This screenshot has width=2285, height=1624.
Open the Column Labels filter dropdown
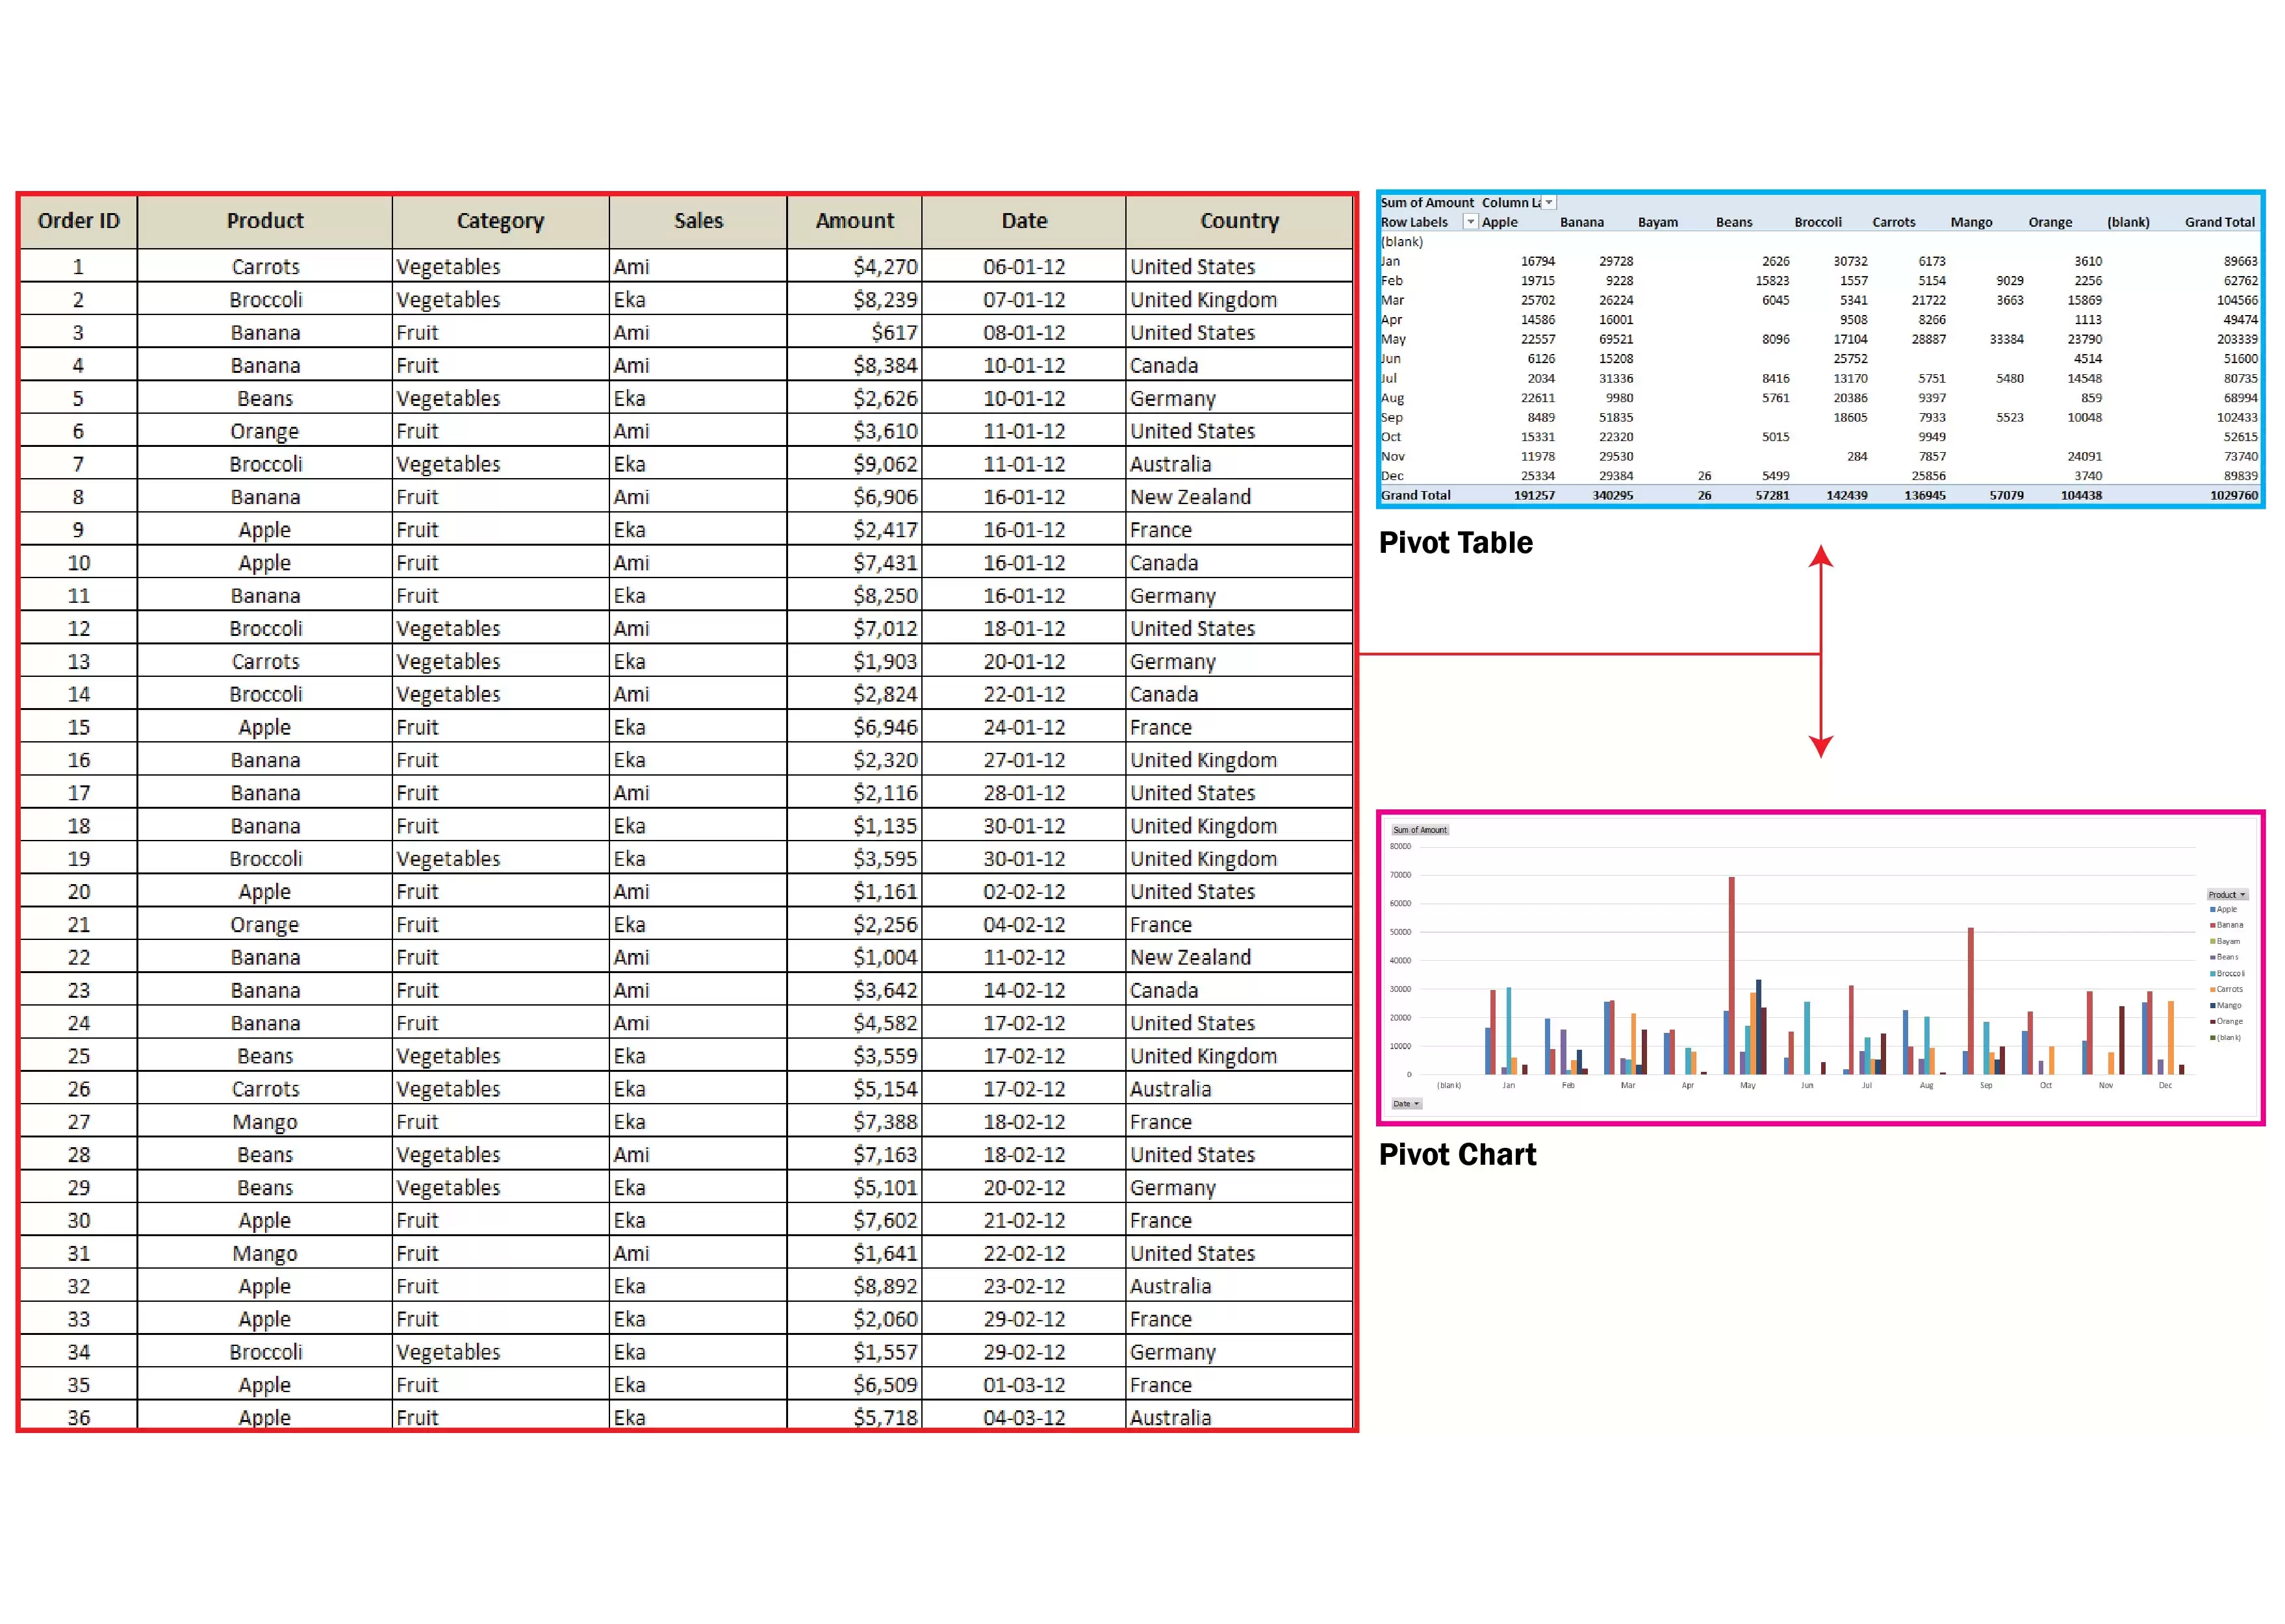(1549, 202)
